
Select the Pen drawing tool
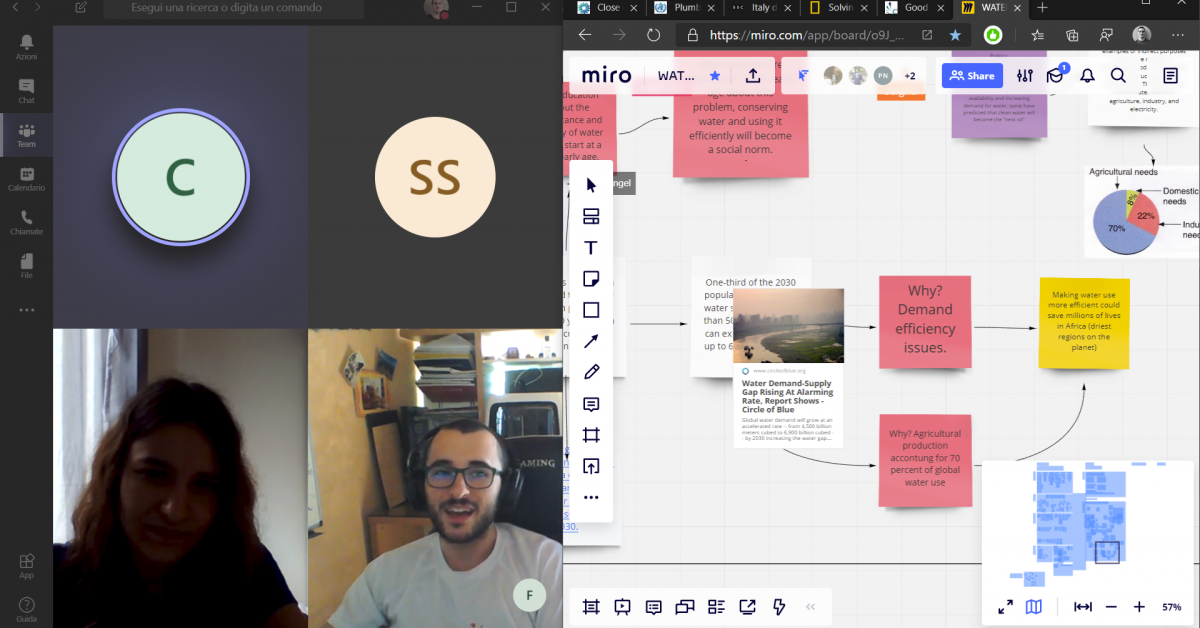point(591,372)
